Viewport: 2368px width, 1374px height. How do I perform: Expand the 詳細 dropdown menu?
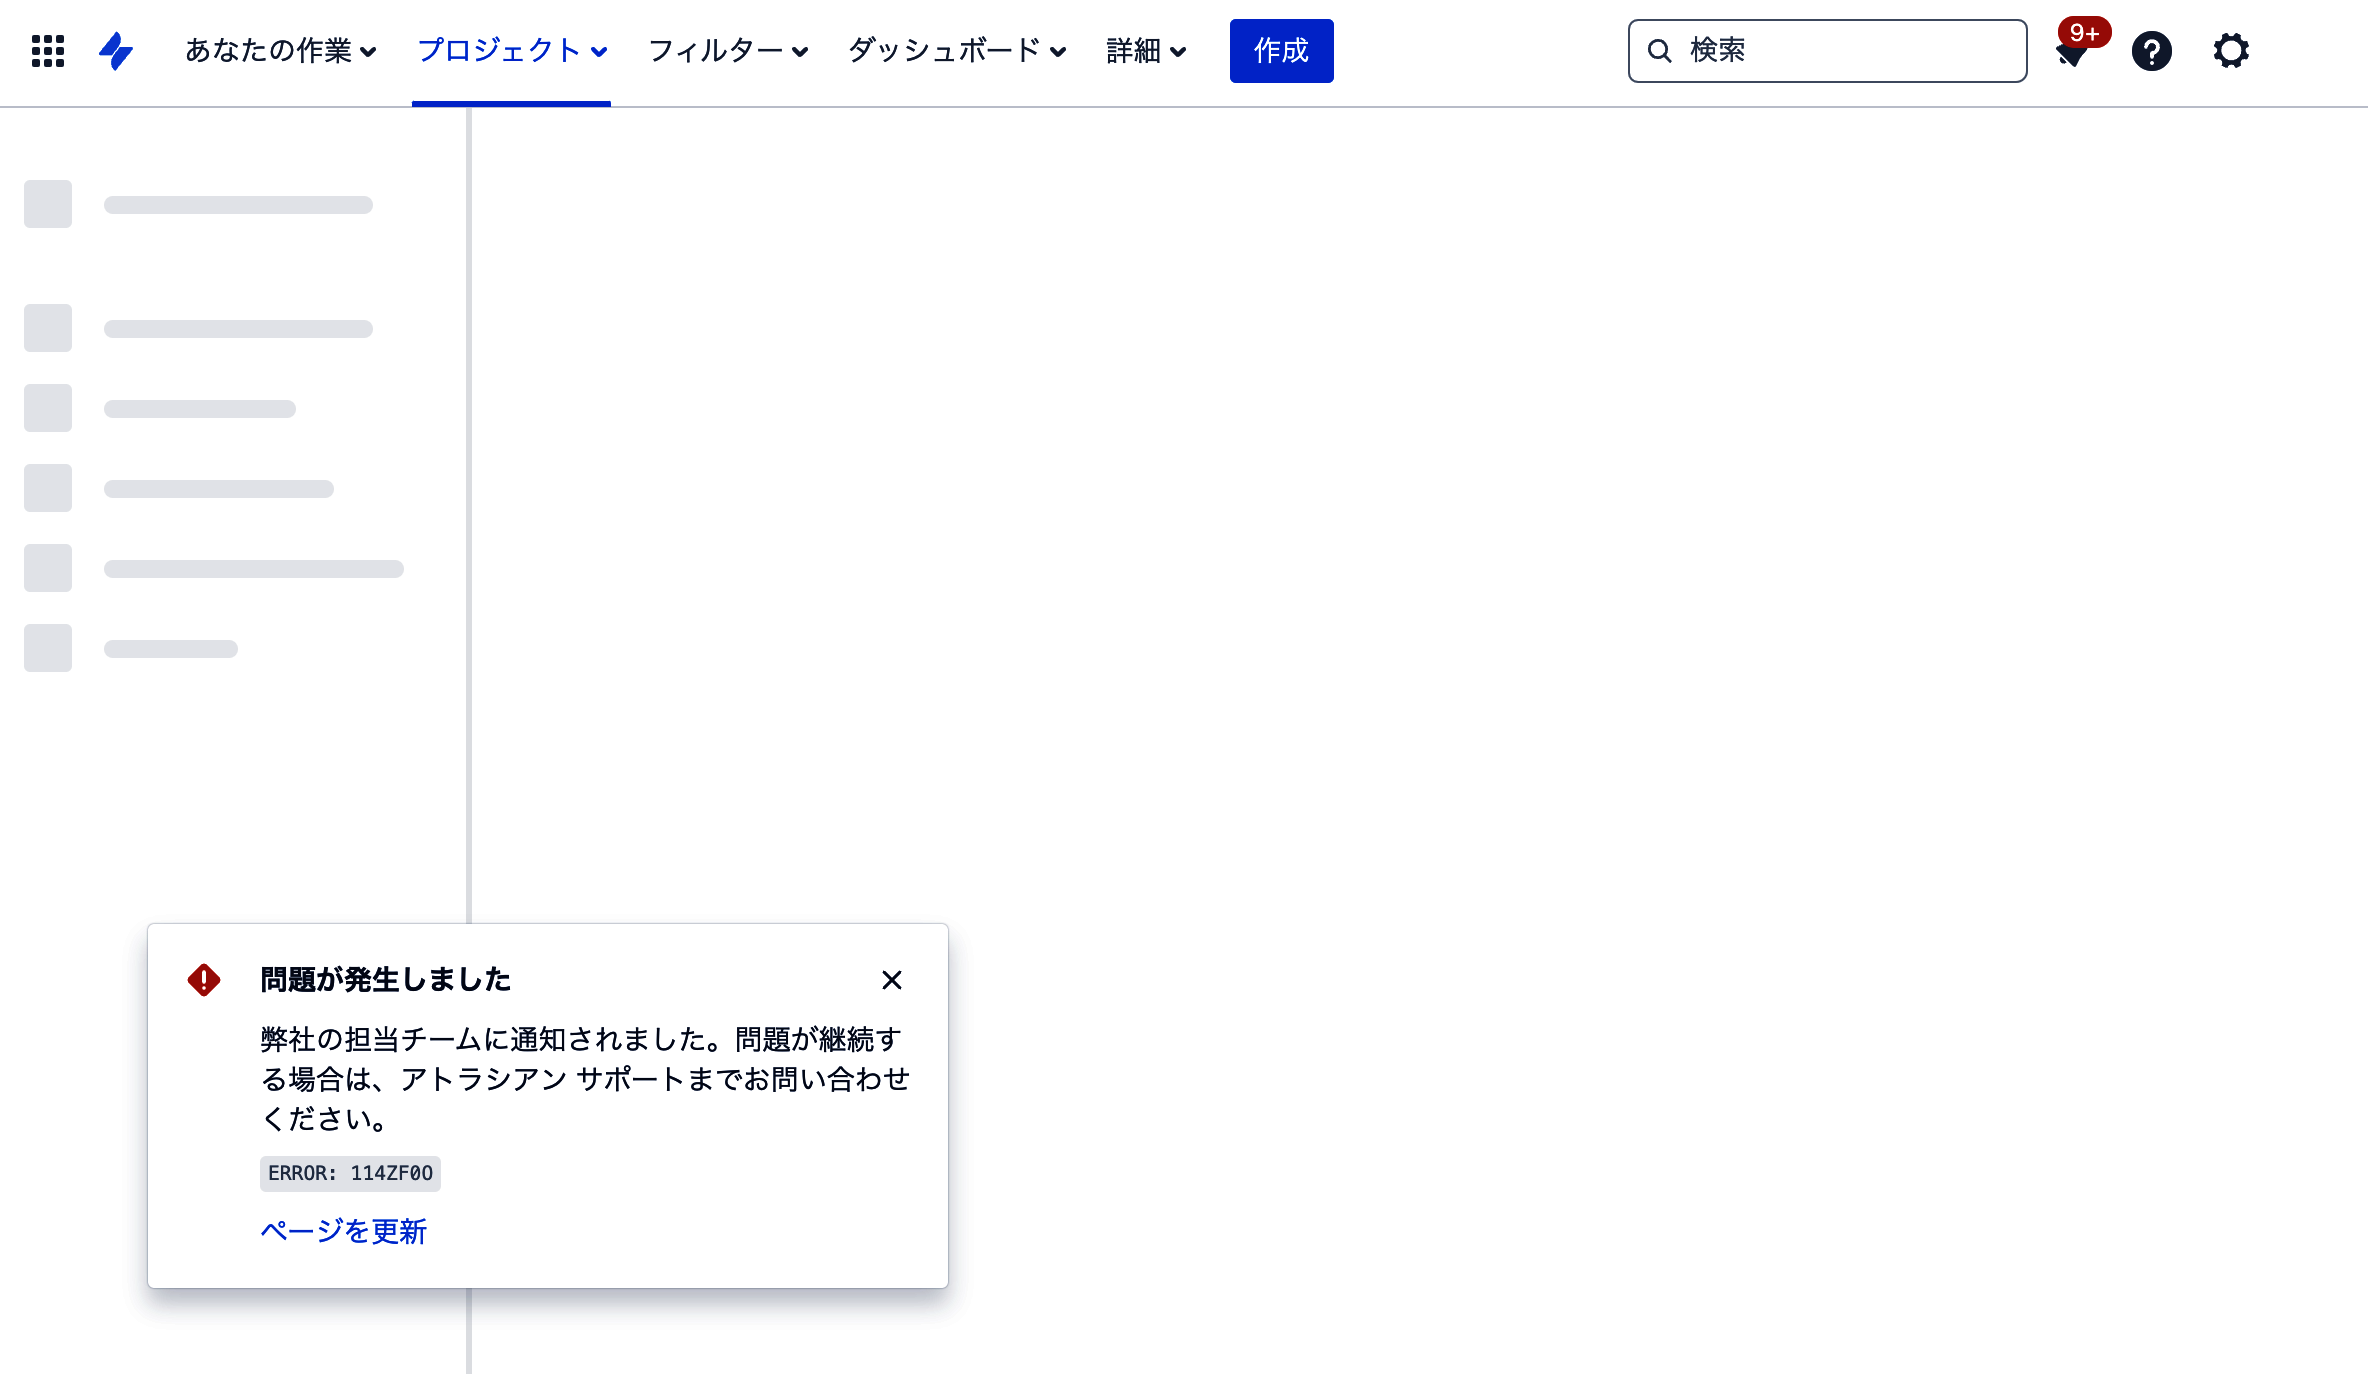pos(1146,51)
